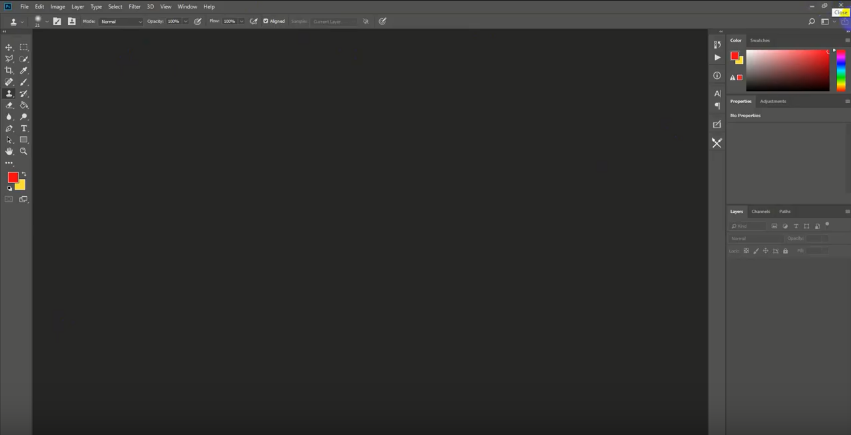The height and width of the screenshot is (435, 851).
Task: Click inside the Opacity 100% field
Action: coord(174,21)
